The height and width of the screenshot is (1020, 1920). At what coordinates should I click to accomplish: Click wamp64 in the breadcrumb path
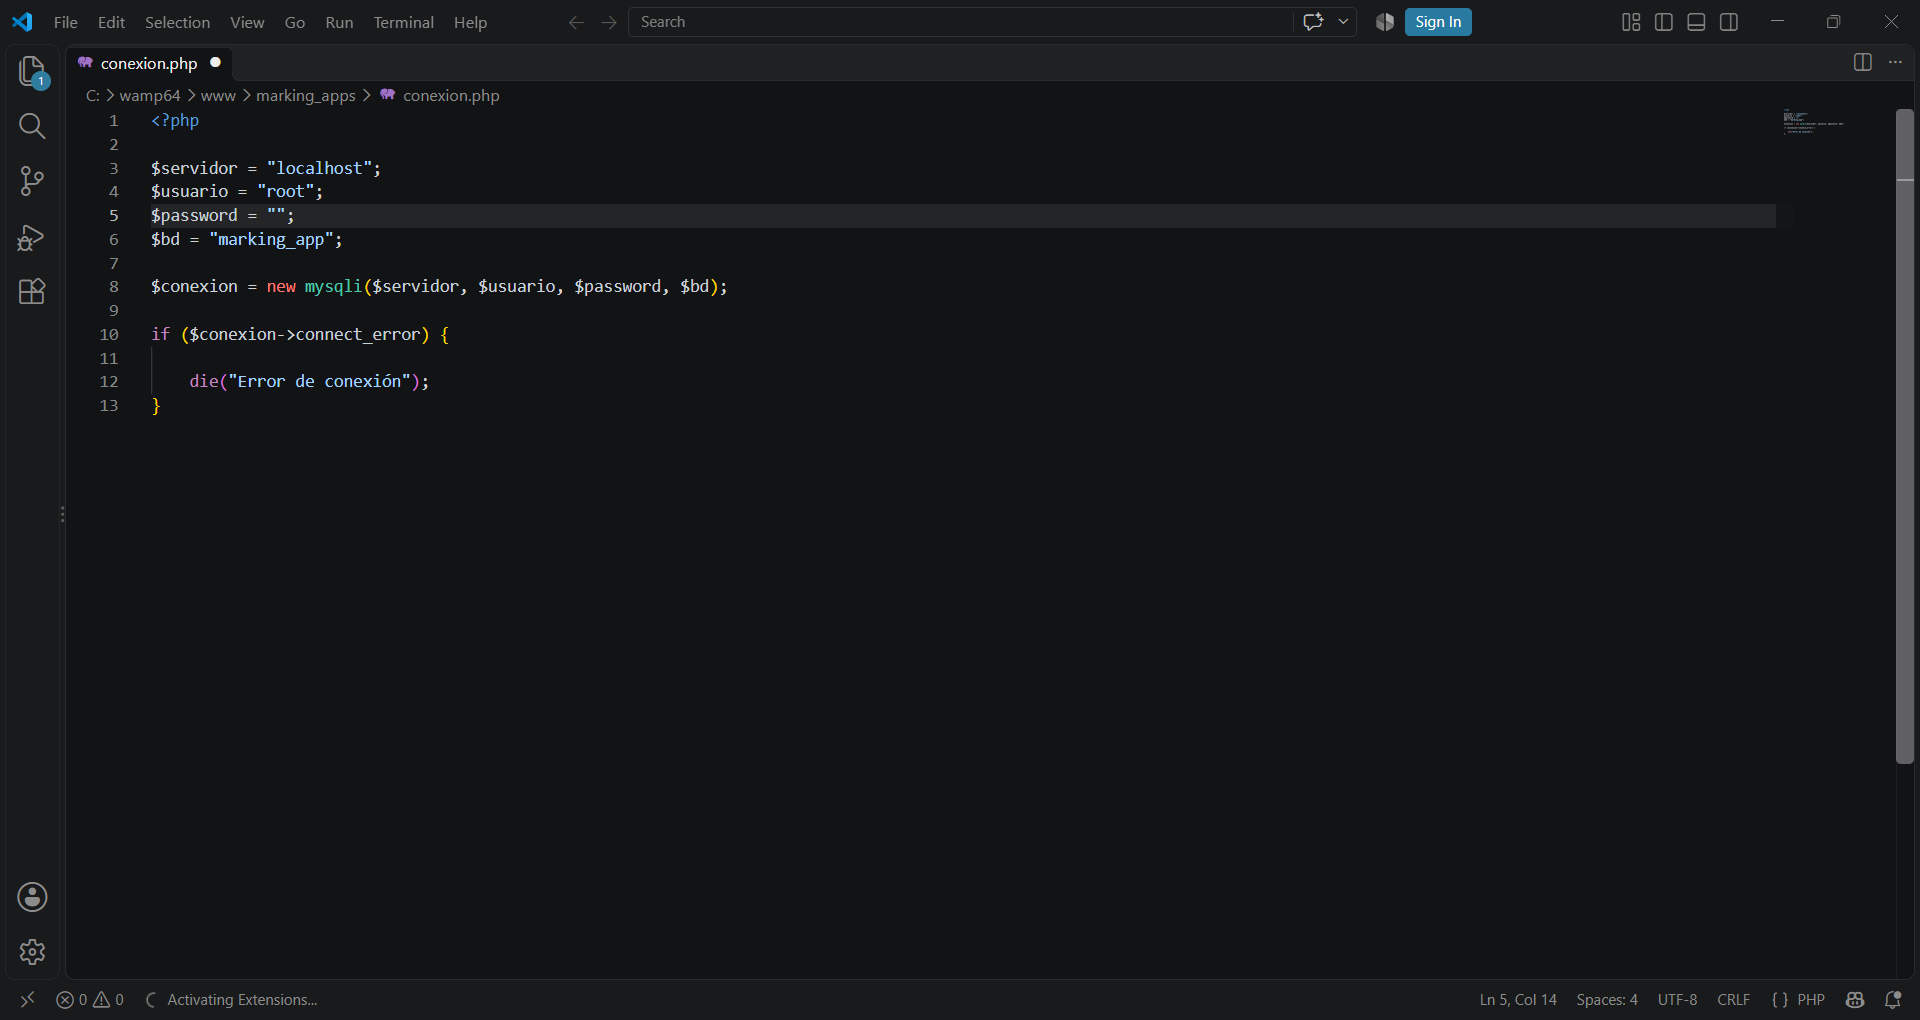(150, 95)
